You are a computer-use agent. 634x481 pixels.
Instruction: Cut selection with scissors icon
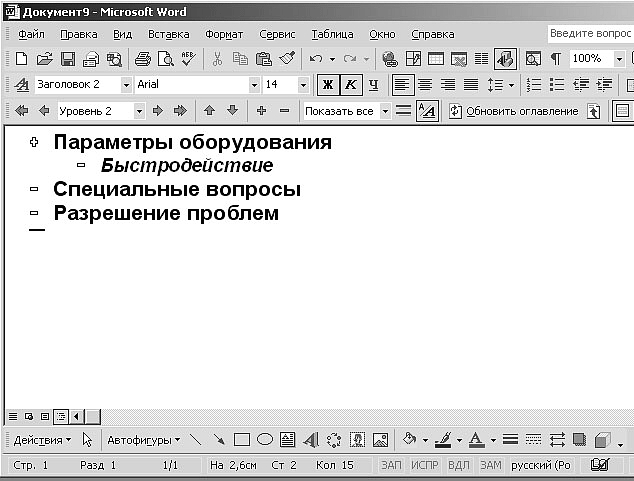tap(218, 59)
